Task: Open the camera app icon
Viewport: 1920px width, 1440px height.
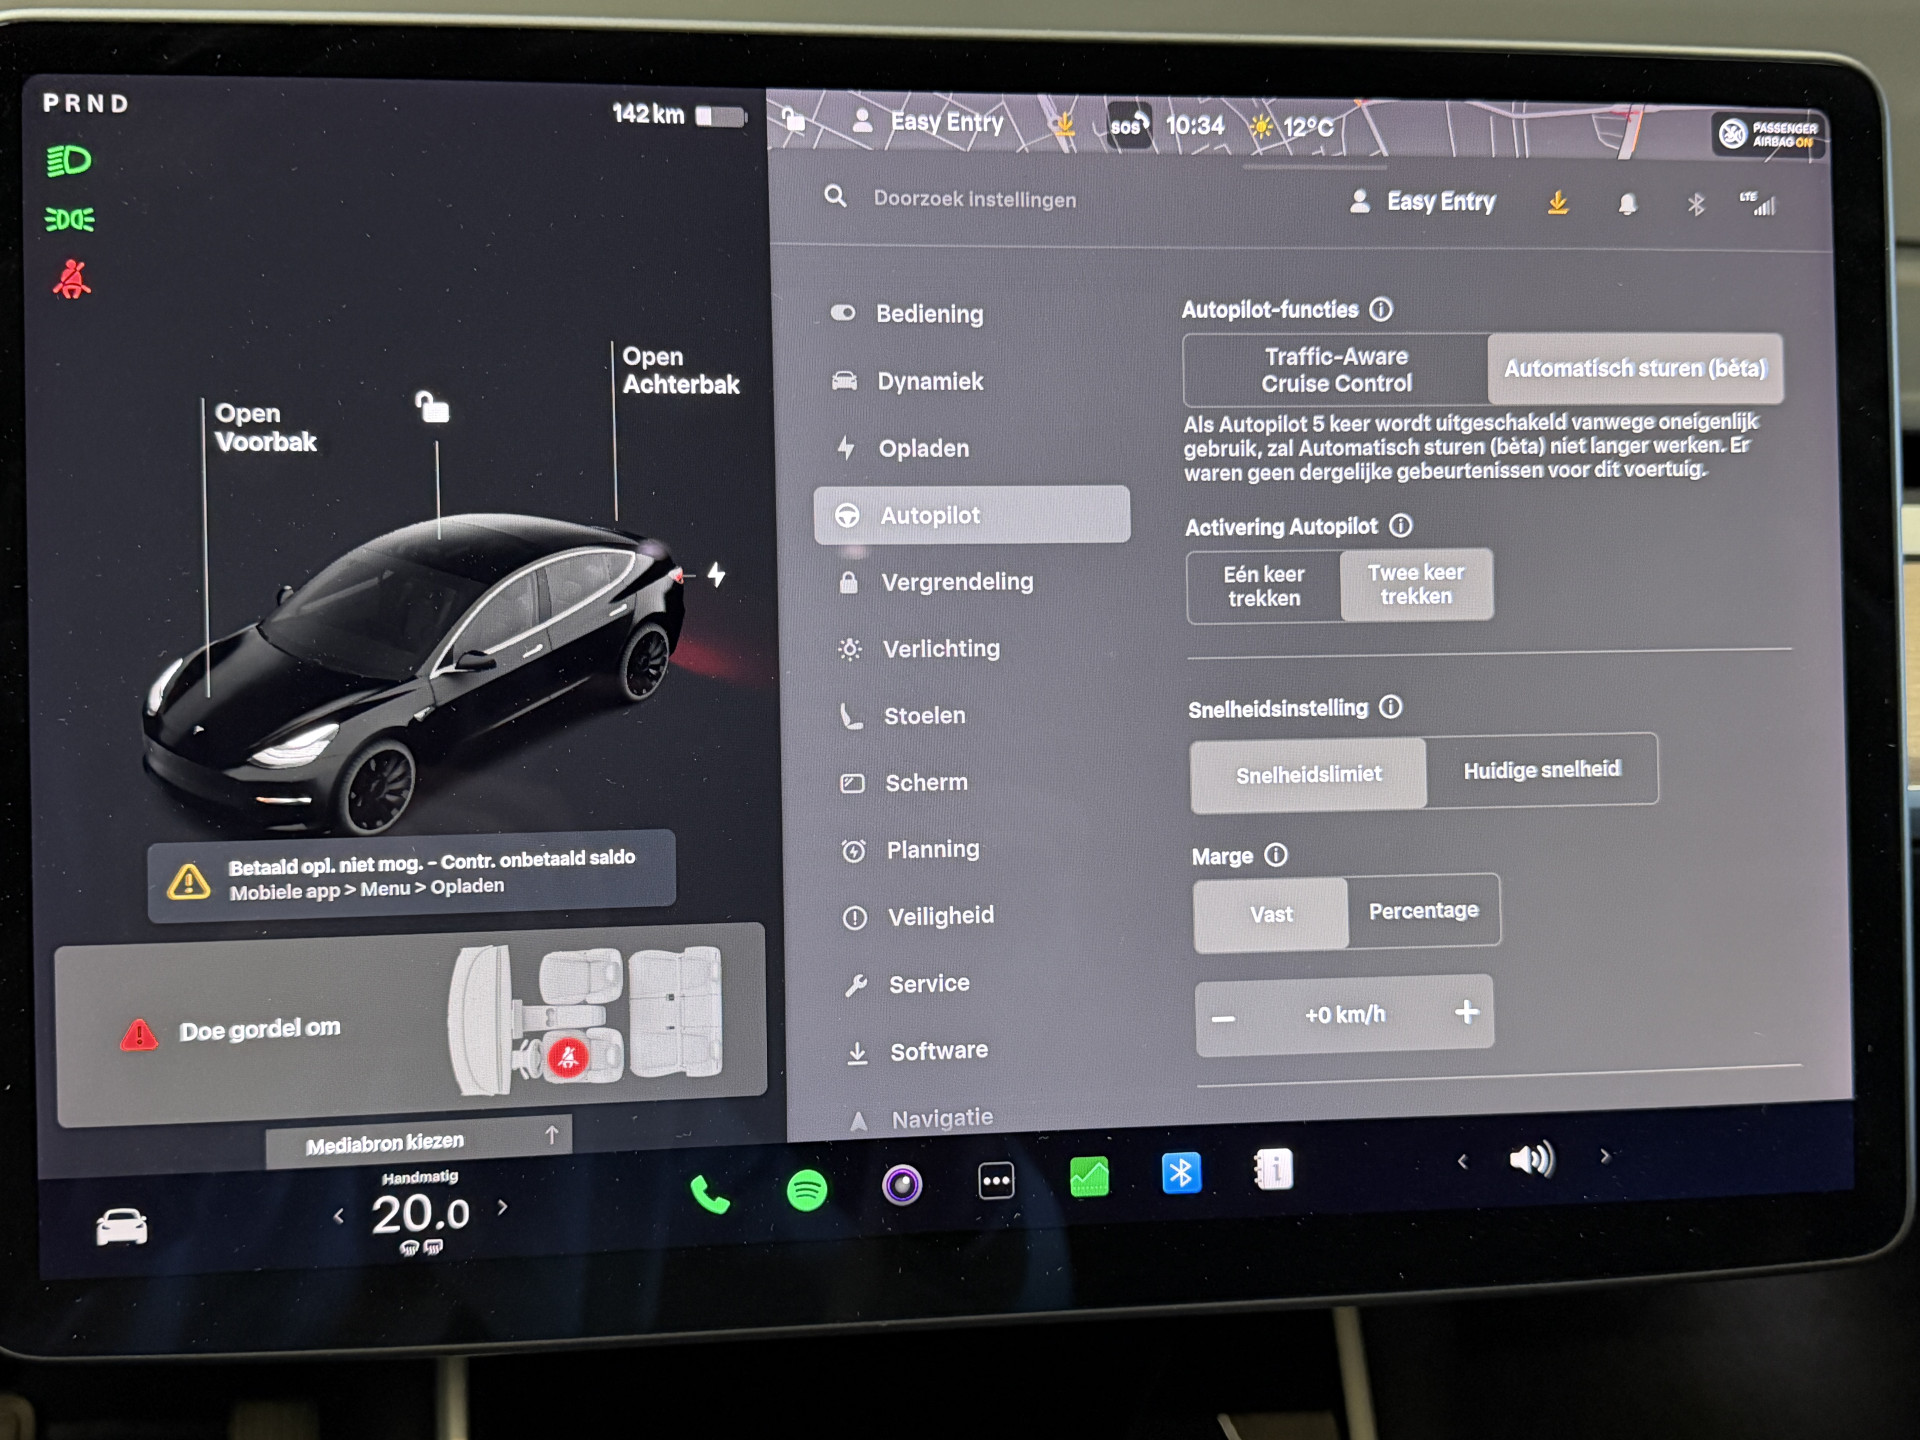Action: 901,1186
